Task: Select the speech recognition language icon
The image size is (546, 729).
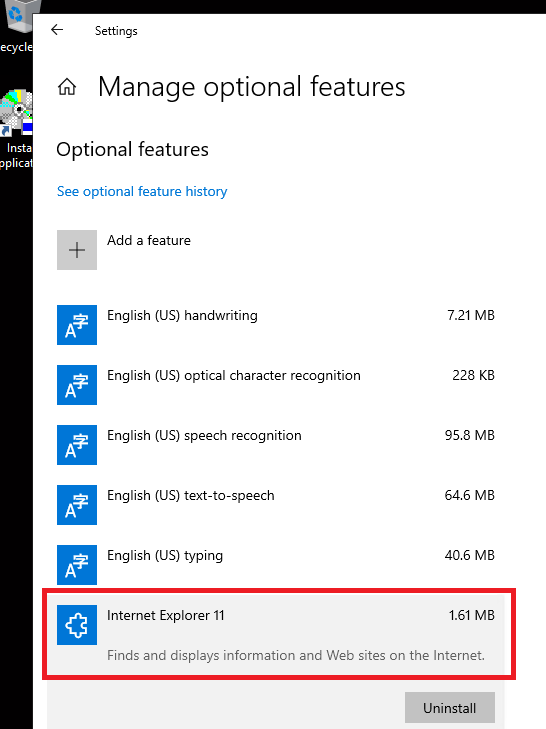Action: click(77, 445)
